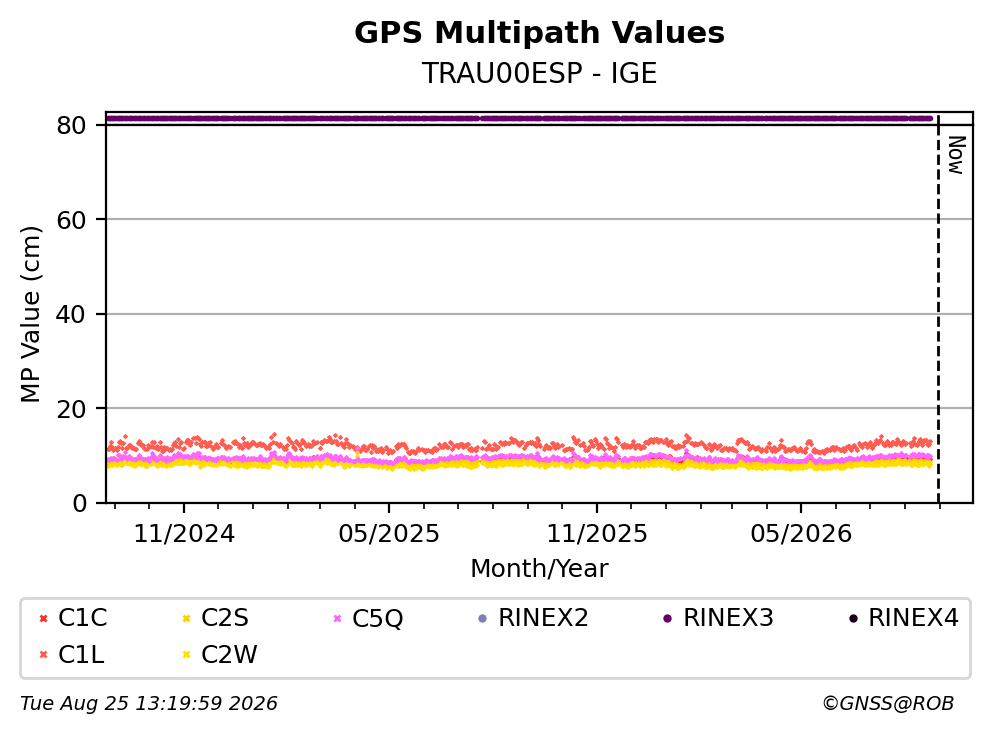Click the C1L legend marker

[x=43, y=655]
